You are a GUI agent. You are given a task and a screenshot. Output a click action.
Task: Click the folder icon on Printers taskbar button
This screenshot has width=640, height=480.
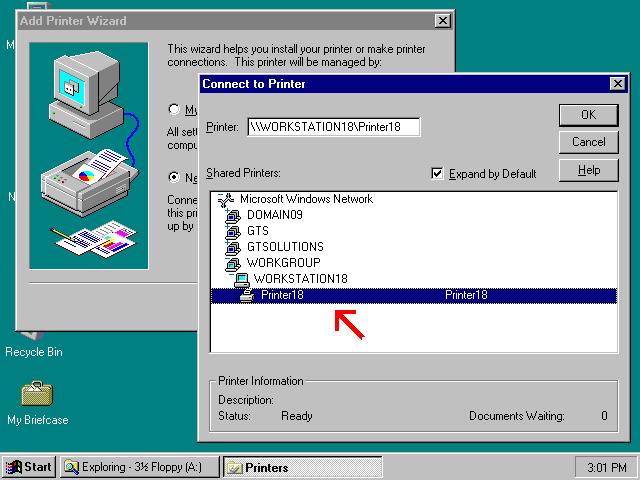[x=234, y=467]
